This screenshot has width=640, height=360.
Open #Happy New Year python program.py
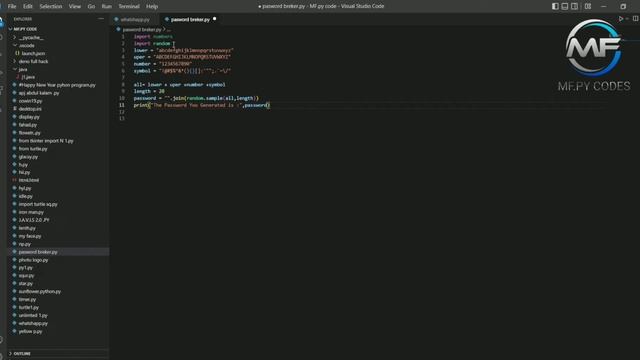pyautogui.click(x=57, y=85)
